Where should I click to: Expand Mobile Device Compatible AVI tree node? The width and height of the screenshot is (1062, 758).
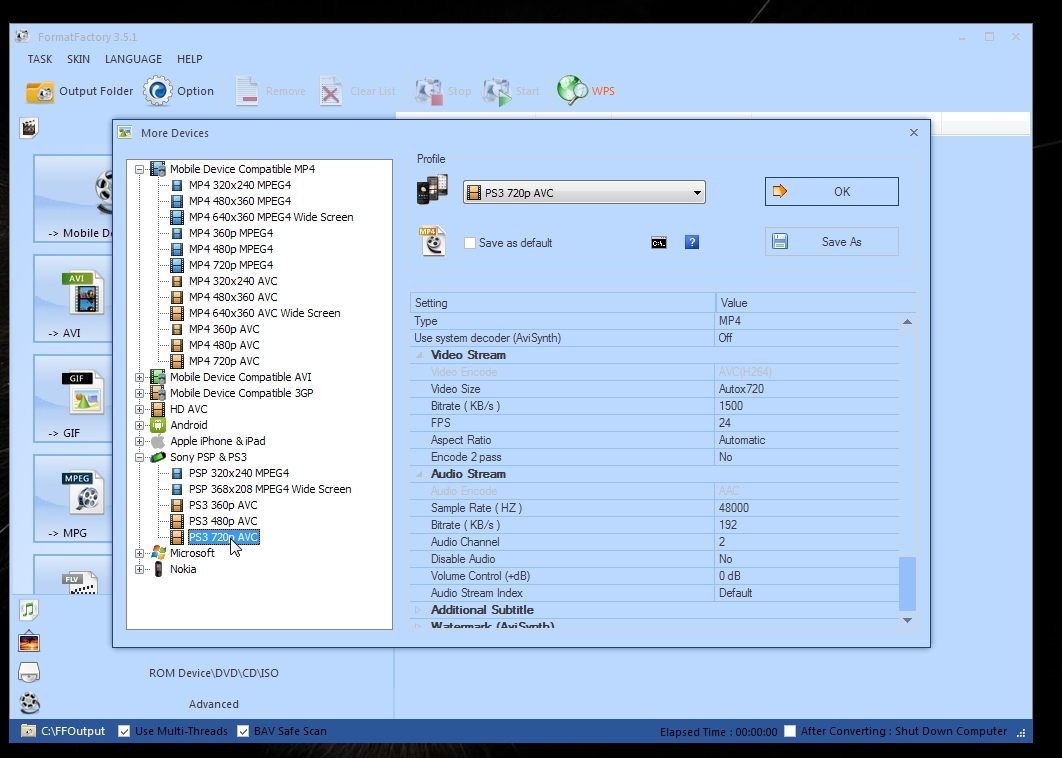click(x=139, y=377)
